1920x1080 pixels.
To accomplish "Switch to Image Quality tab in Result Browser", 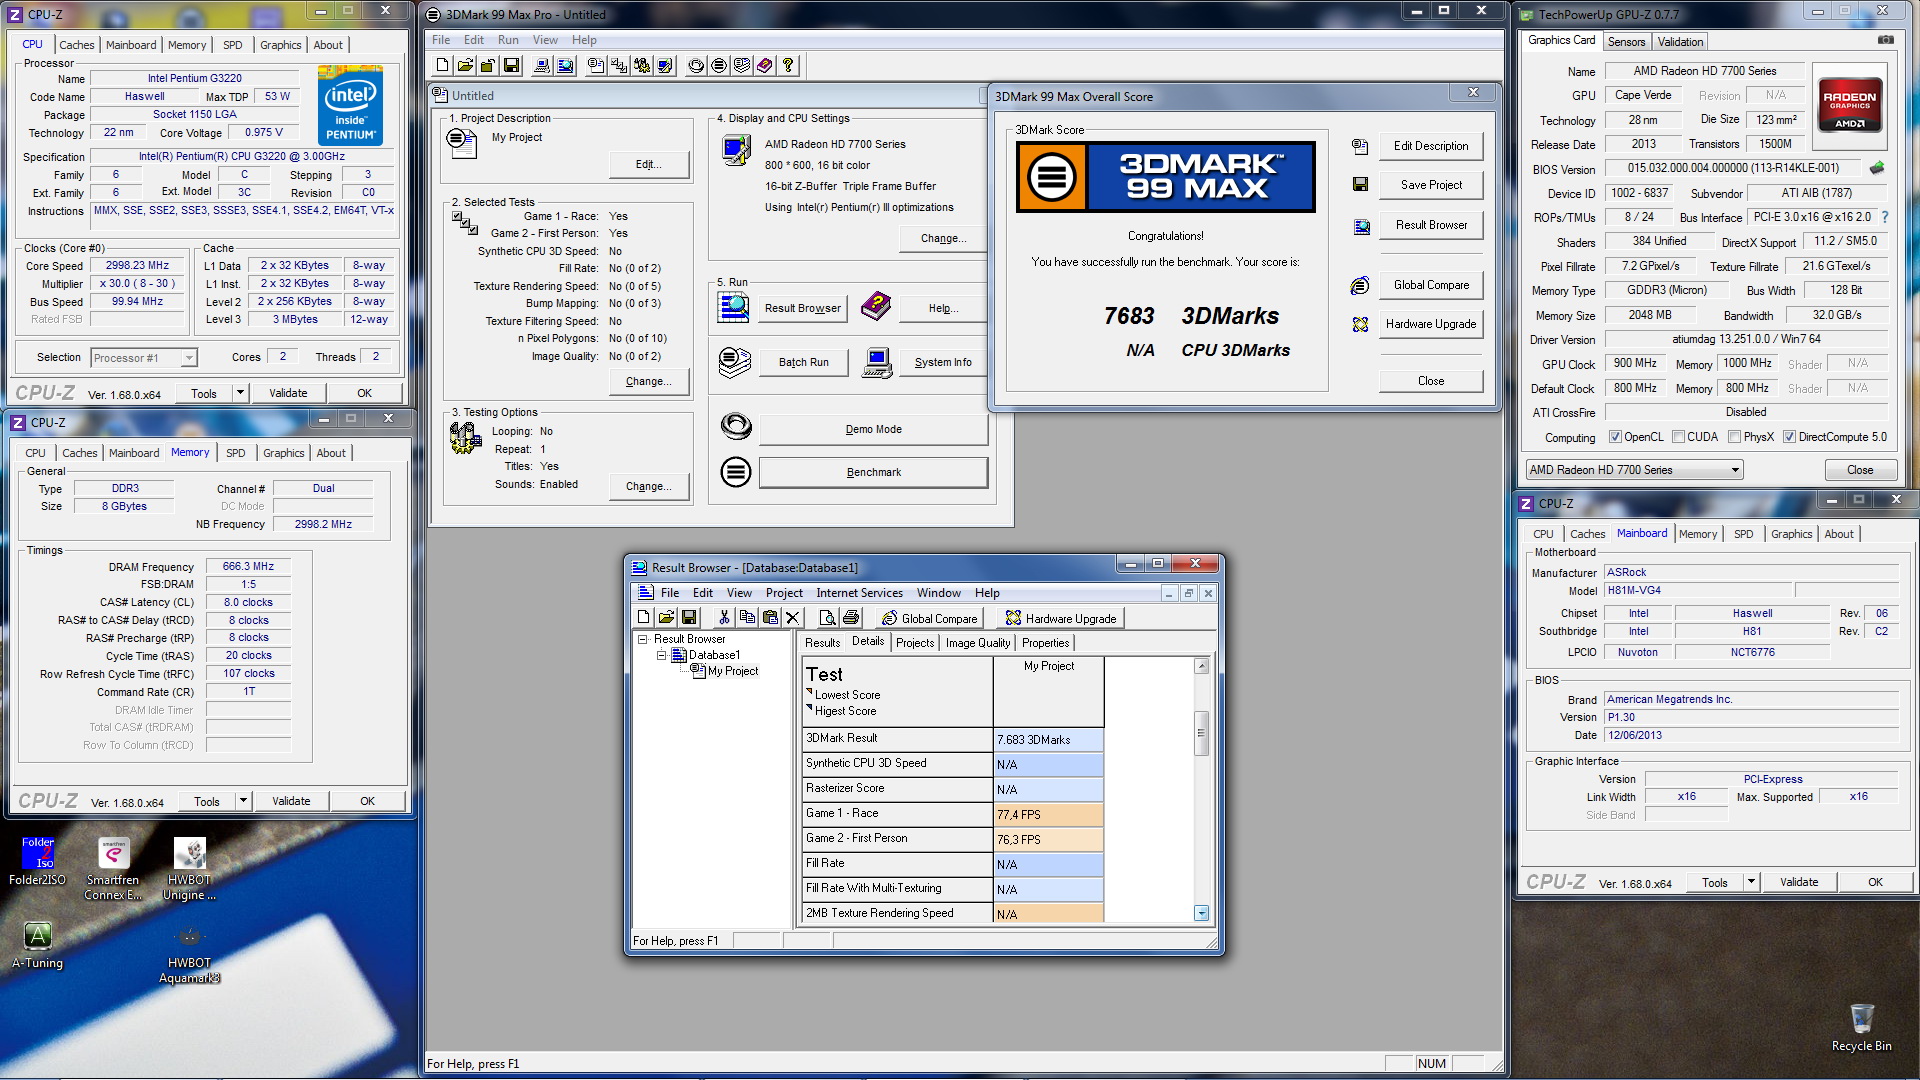I will click(977, 643).
